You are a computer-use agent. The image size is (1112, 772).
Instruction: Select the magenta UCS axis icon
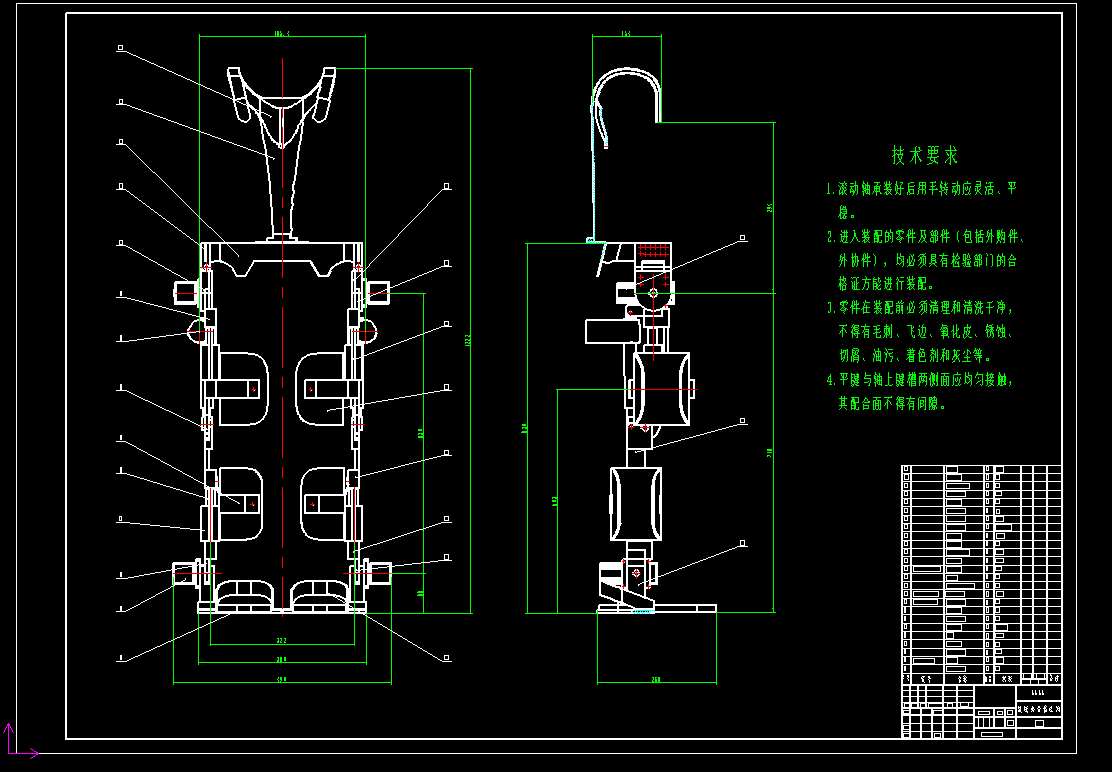point(20,741)
